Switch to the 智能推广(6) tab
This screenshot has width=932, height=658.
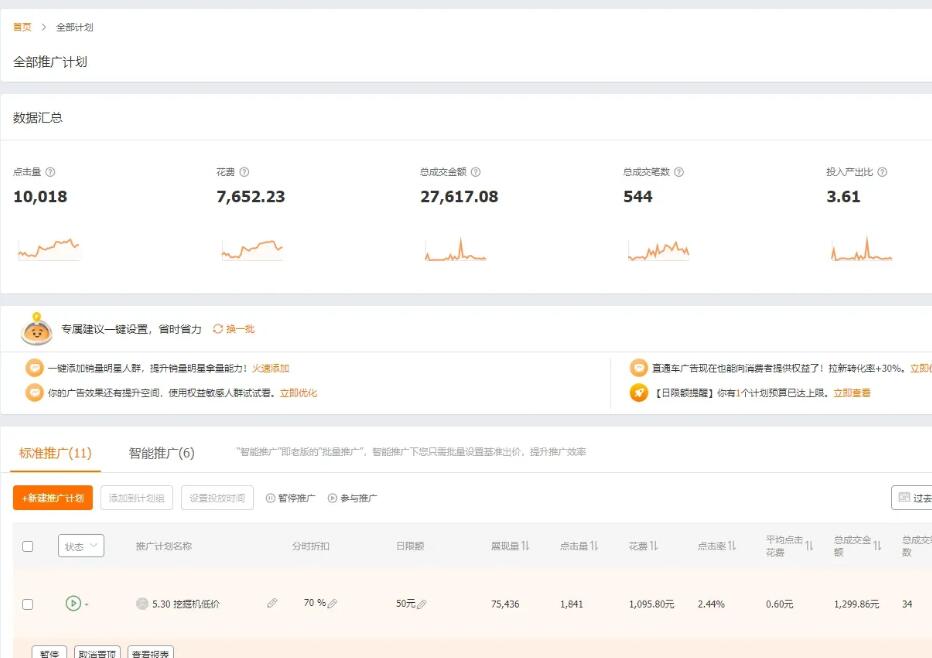point(162,453)
